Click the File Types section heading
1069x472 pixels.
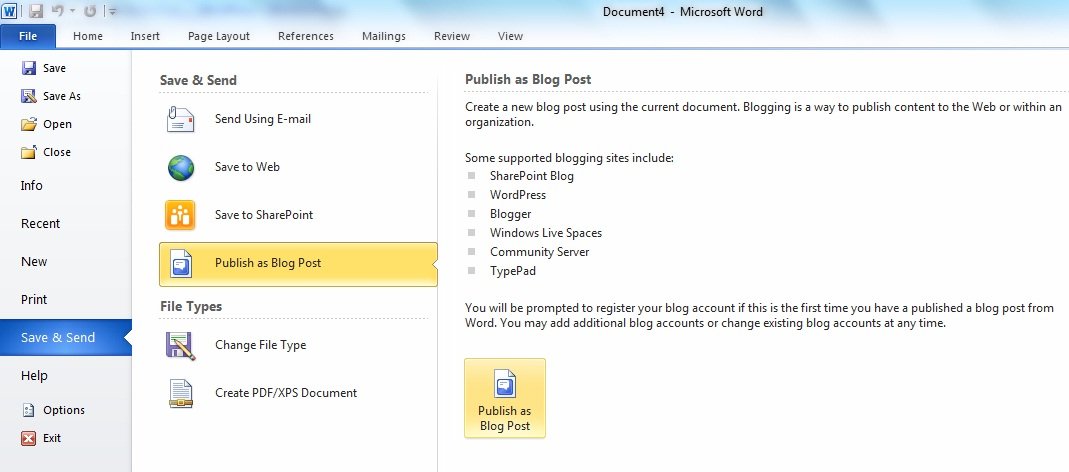[x=192, y=307]
